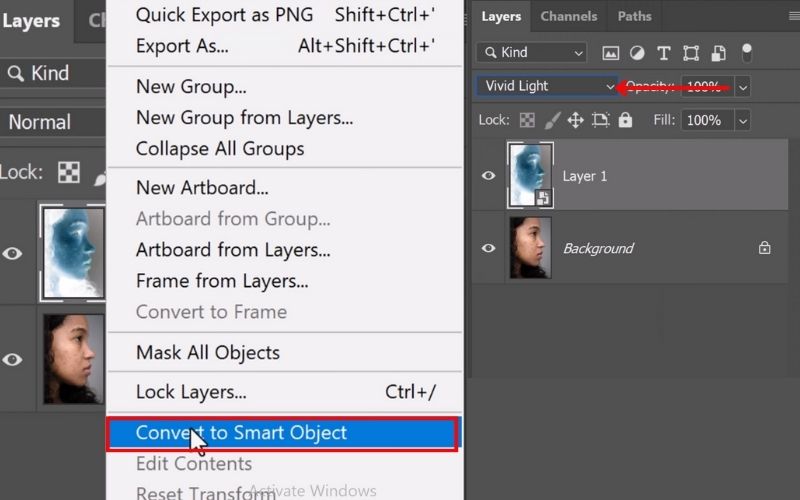This screenshot has height=500, width=800.
Task: Toggle visibility of portrait layer, left panel
Action: (x=12, y=360)
